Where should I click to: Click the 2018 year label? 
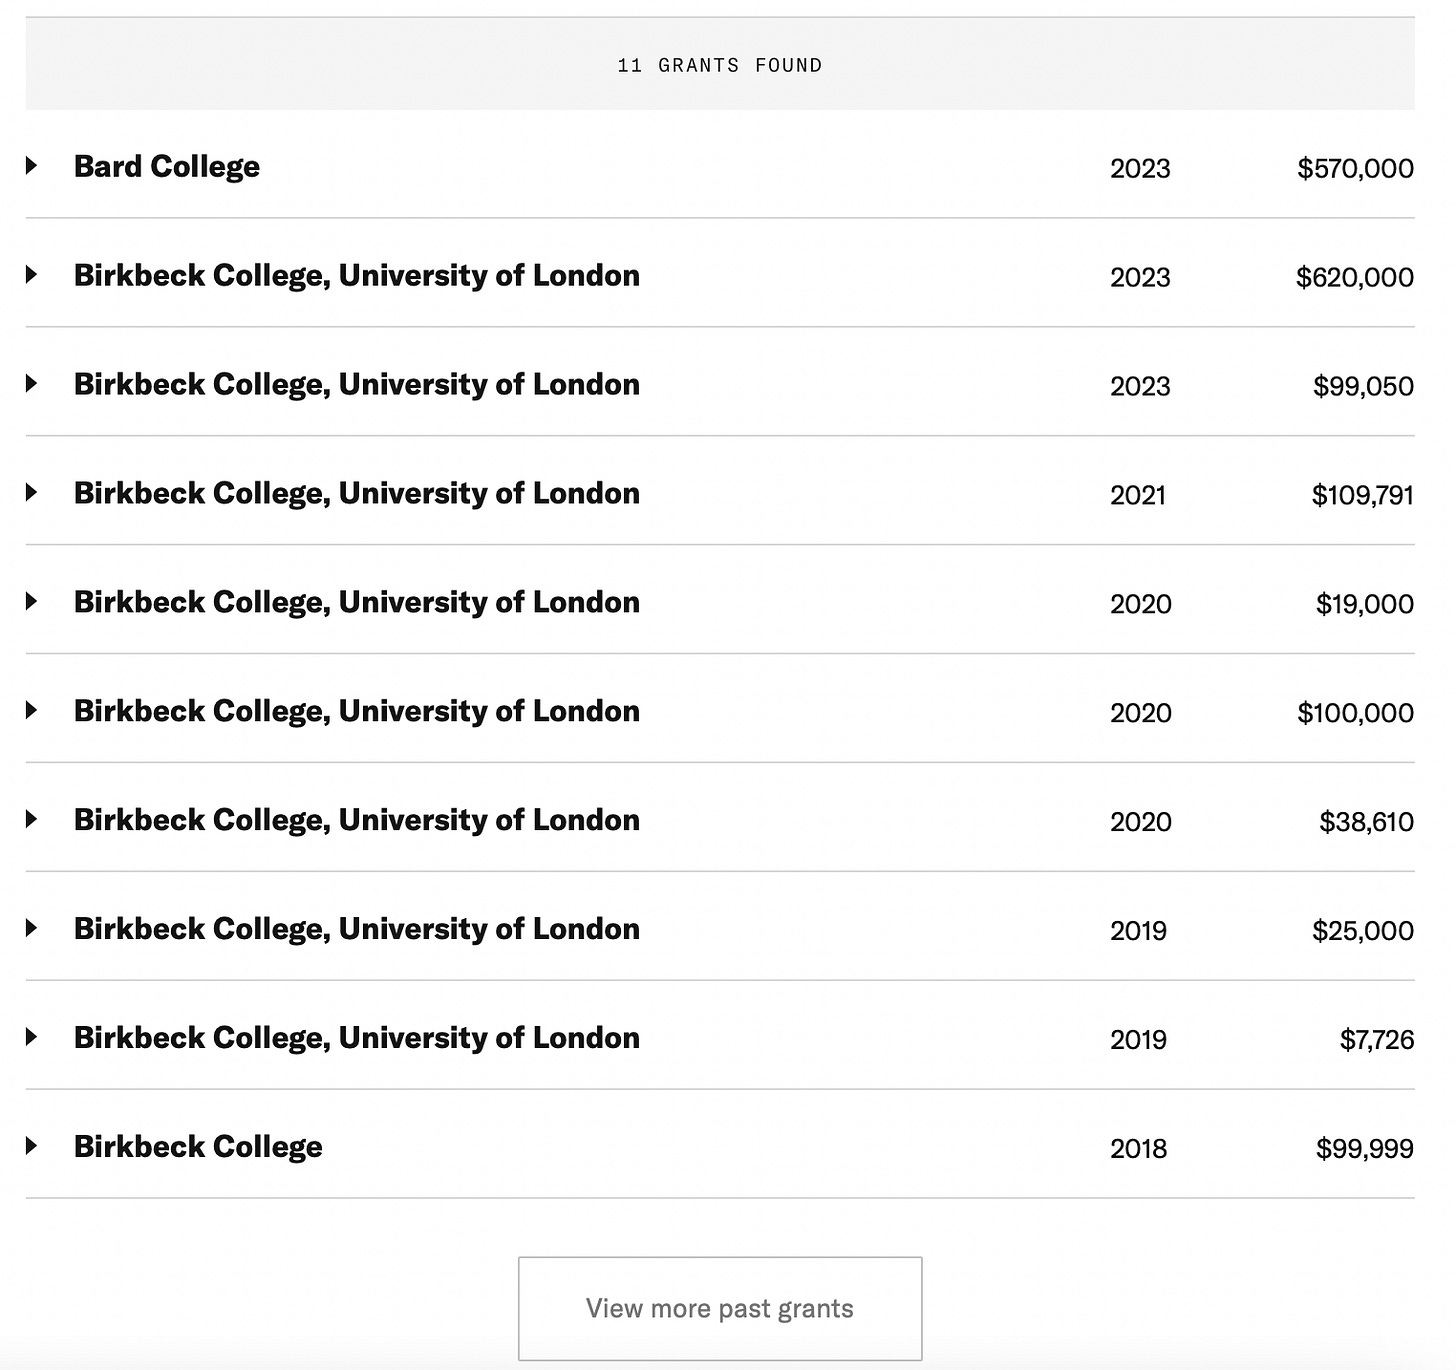click(x=1138, y=1148)
